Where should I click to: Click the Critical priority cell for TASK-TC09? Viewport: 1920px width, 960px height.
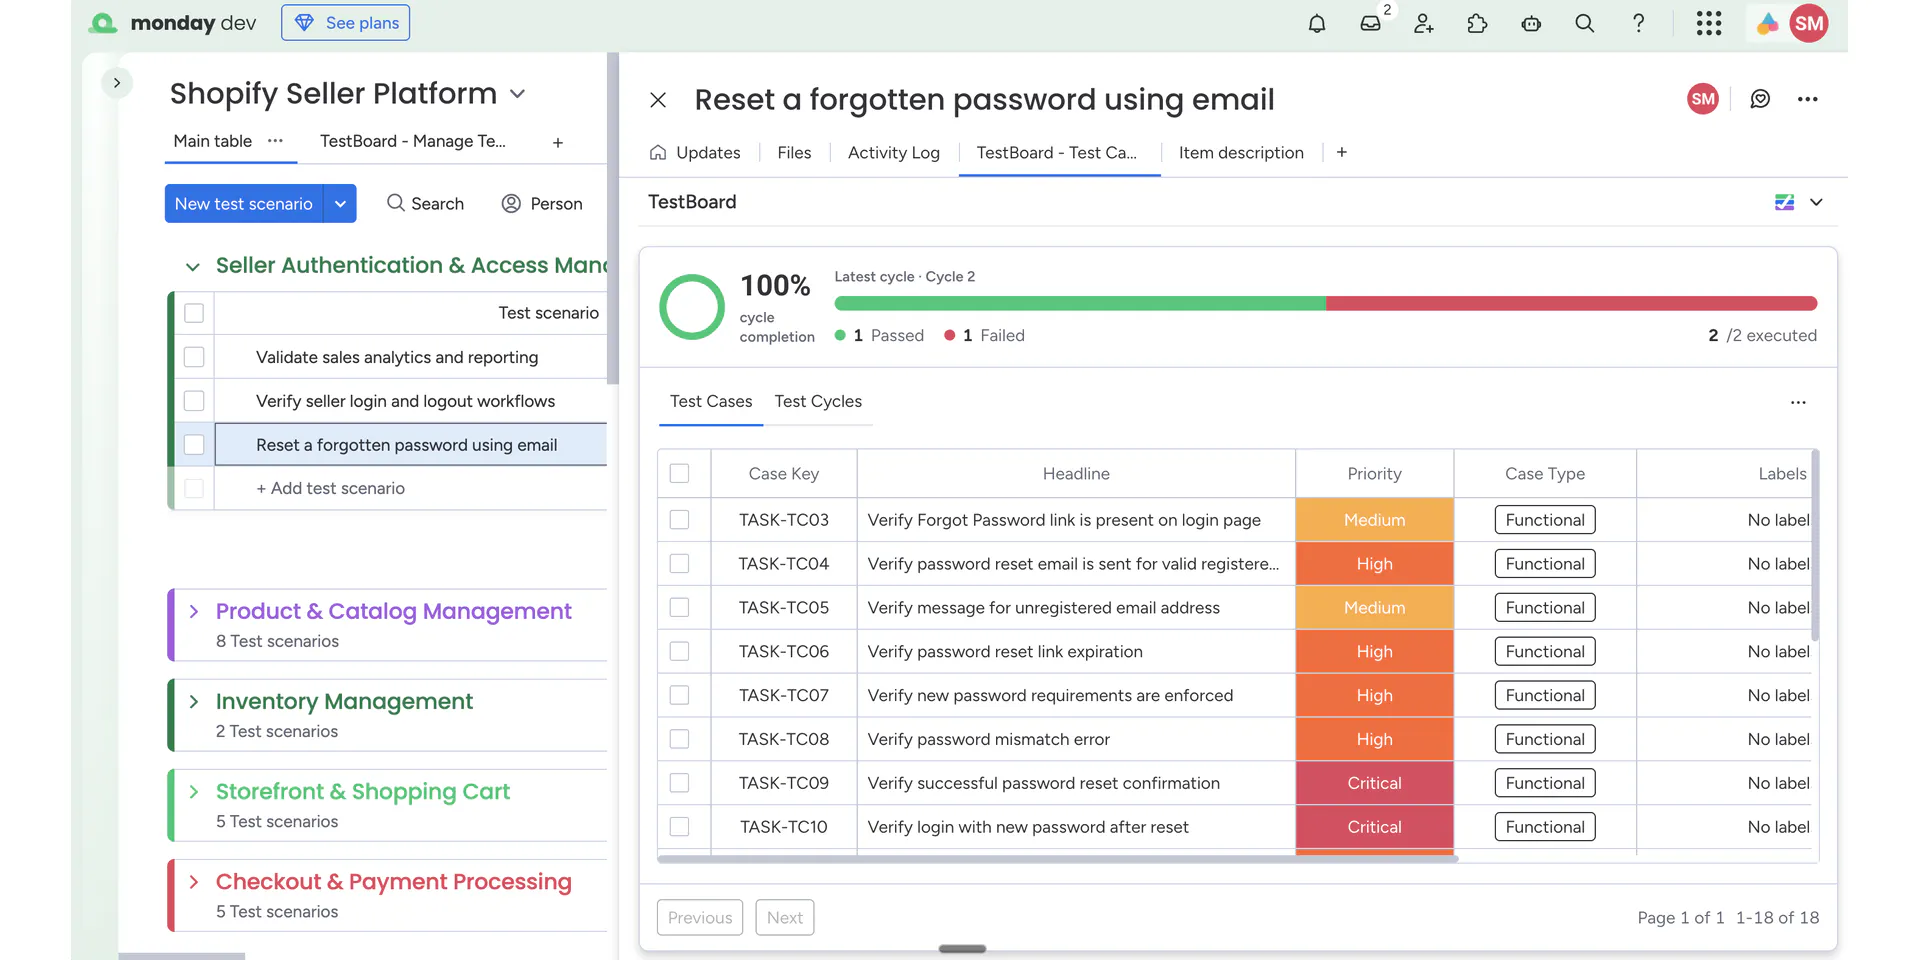[1374, 783]
